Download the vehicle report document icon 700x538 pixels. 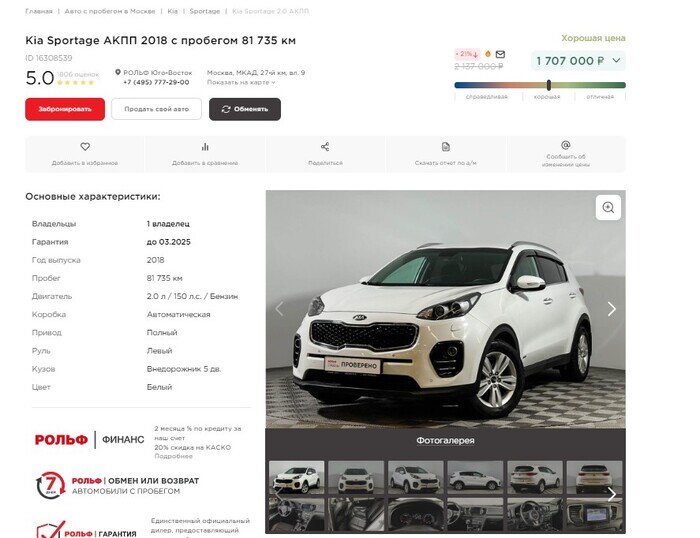click(446, 146)
